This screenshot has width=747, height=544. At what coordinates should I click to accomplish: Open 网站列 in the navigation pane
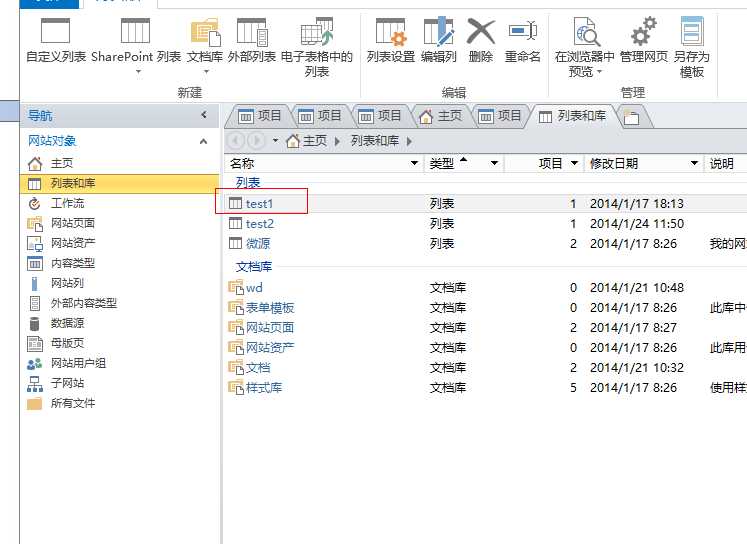(x=119, y=283)
